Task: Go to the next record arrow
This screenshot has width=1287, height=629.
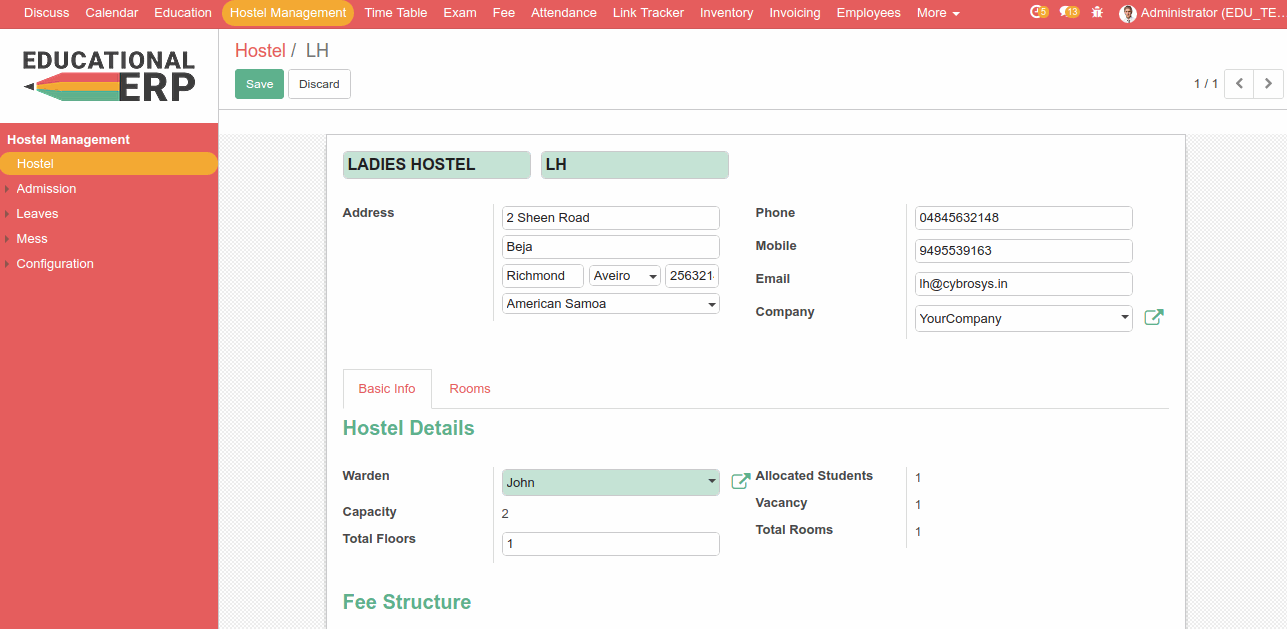Action: pos(1268,84)
